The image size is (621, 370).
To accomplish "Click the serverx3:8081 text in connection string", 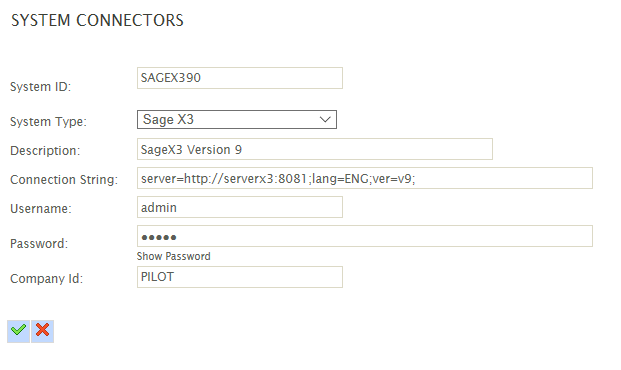I will (265, 179).
